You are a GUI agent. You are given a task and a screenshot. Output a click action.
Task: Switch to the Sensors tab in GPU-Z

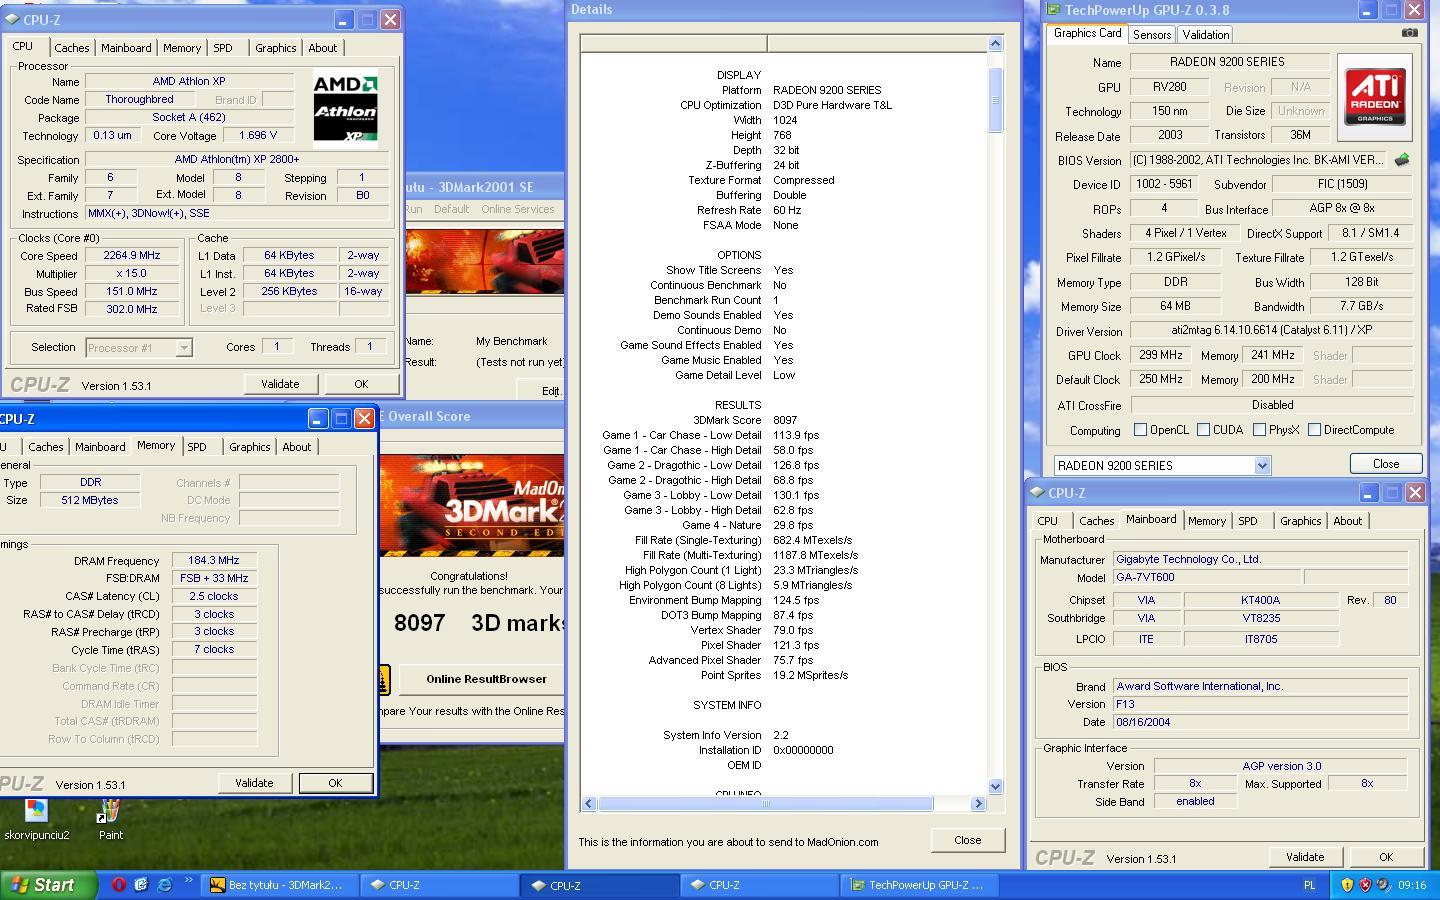pos(1151,34)
